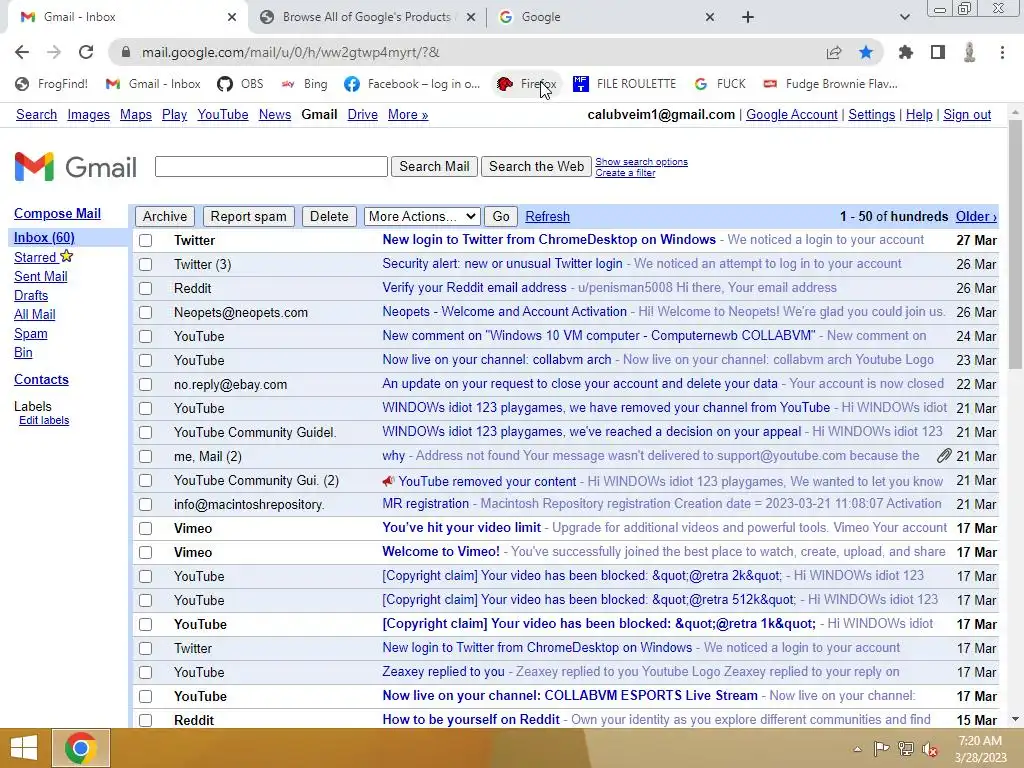
Task: Check the no.reply@ebay.com email checkbox
Action: pyautogui.click(x=146, y=385)
